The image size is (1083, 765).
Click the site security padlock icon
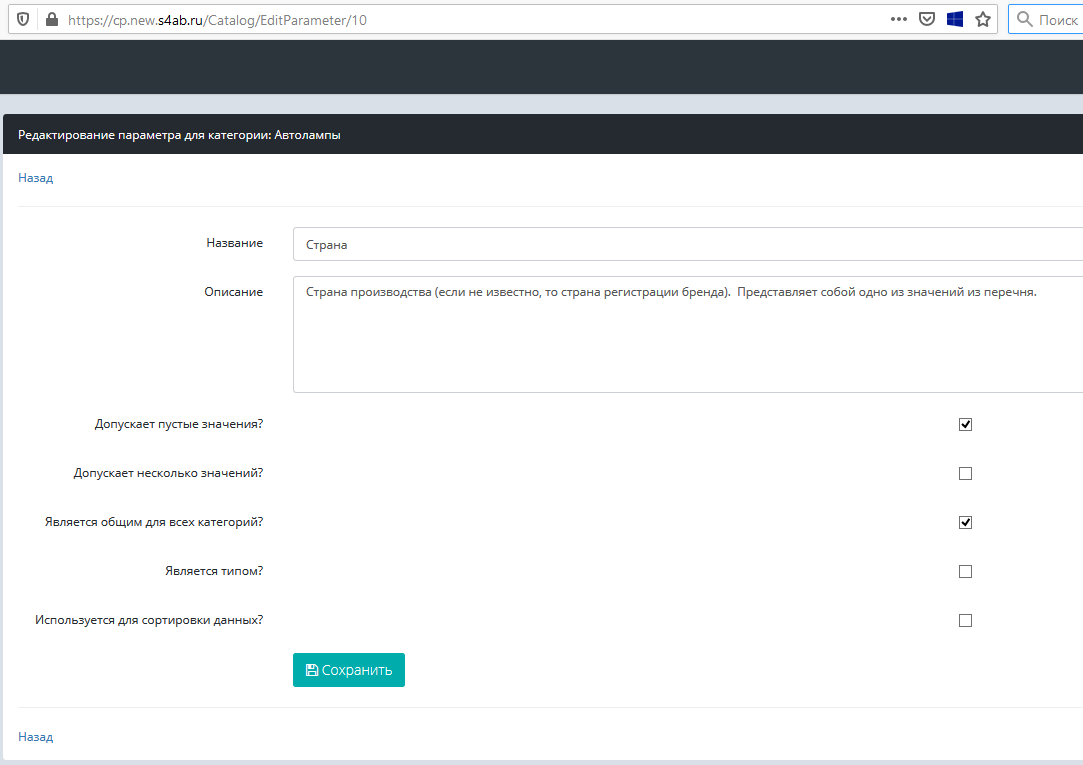pyautogui.click(x=51, y=19)
